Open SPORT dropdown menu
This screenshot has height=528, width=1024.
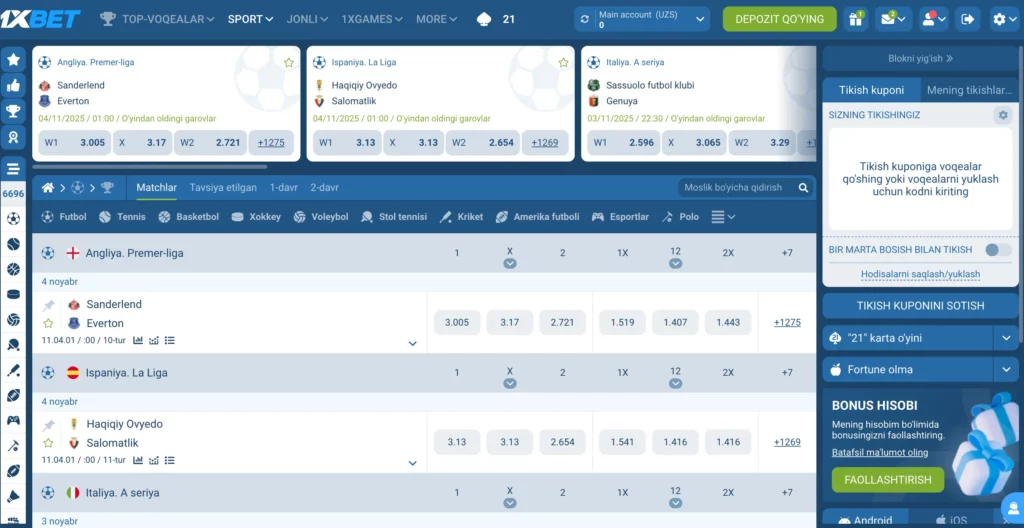[x=250, y=19]
